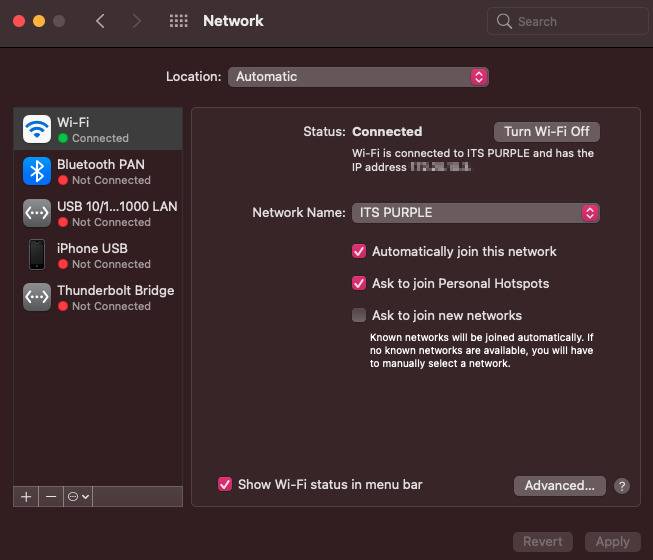Enable Ask to join new networks
The height and width of the screenshot is (560, 653).
click(359, 316)
